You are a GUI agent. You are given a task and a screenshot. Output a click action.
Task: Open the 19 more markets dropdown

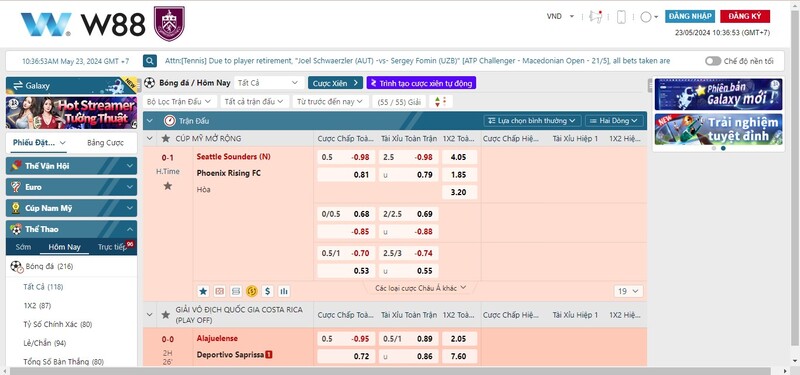click(628, 291)
